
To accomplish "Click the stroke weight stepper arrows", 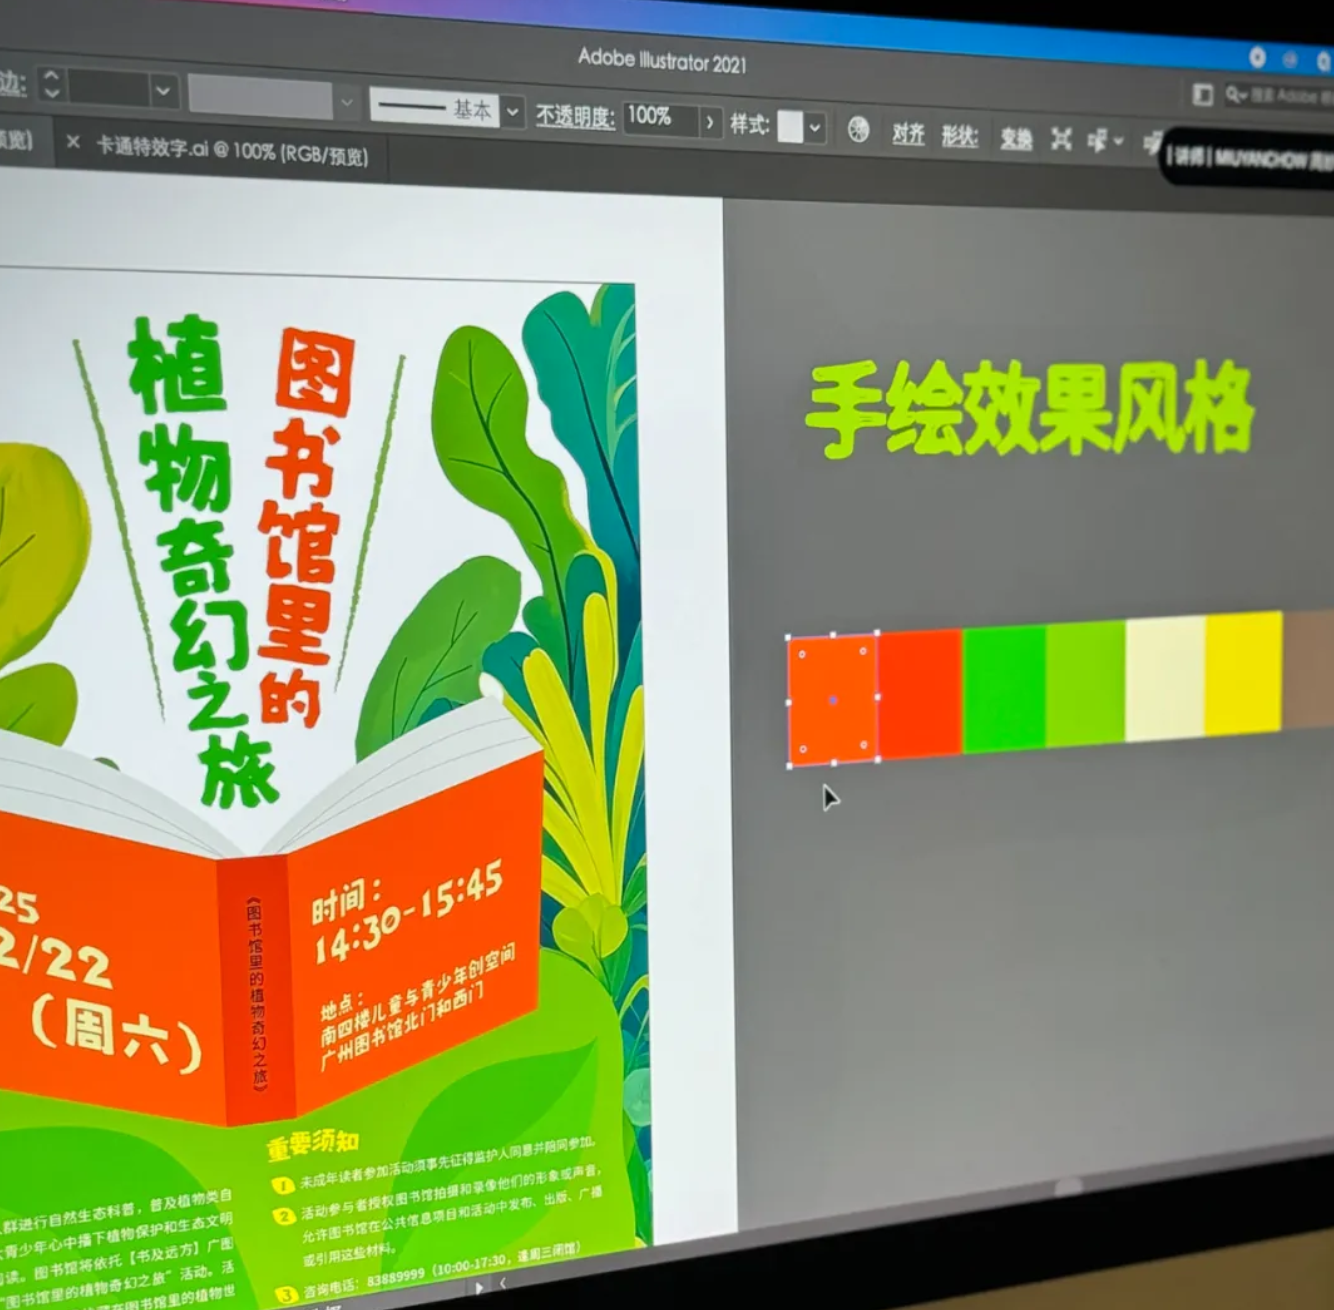I will point(52,84).
